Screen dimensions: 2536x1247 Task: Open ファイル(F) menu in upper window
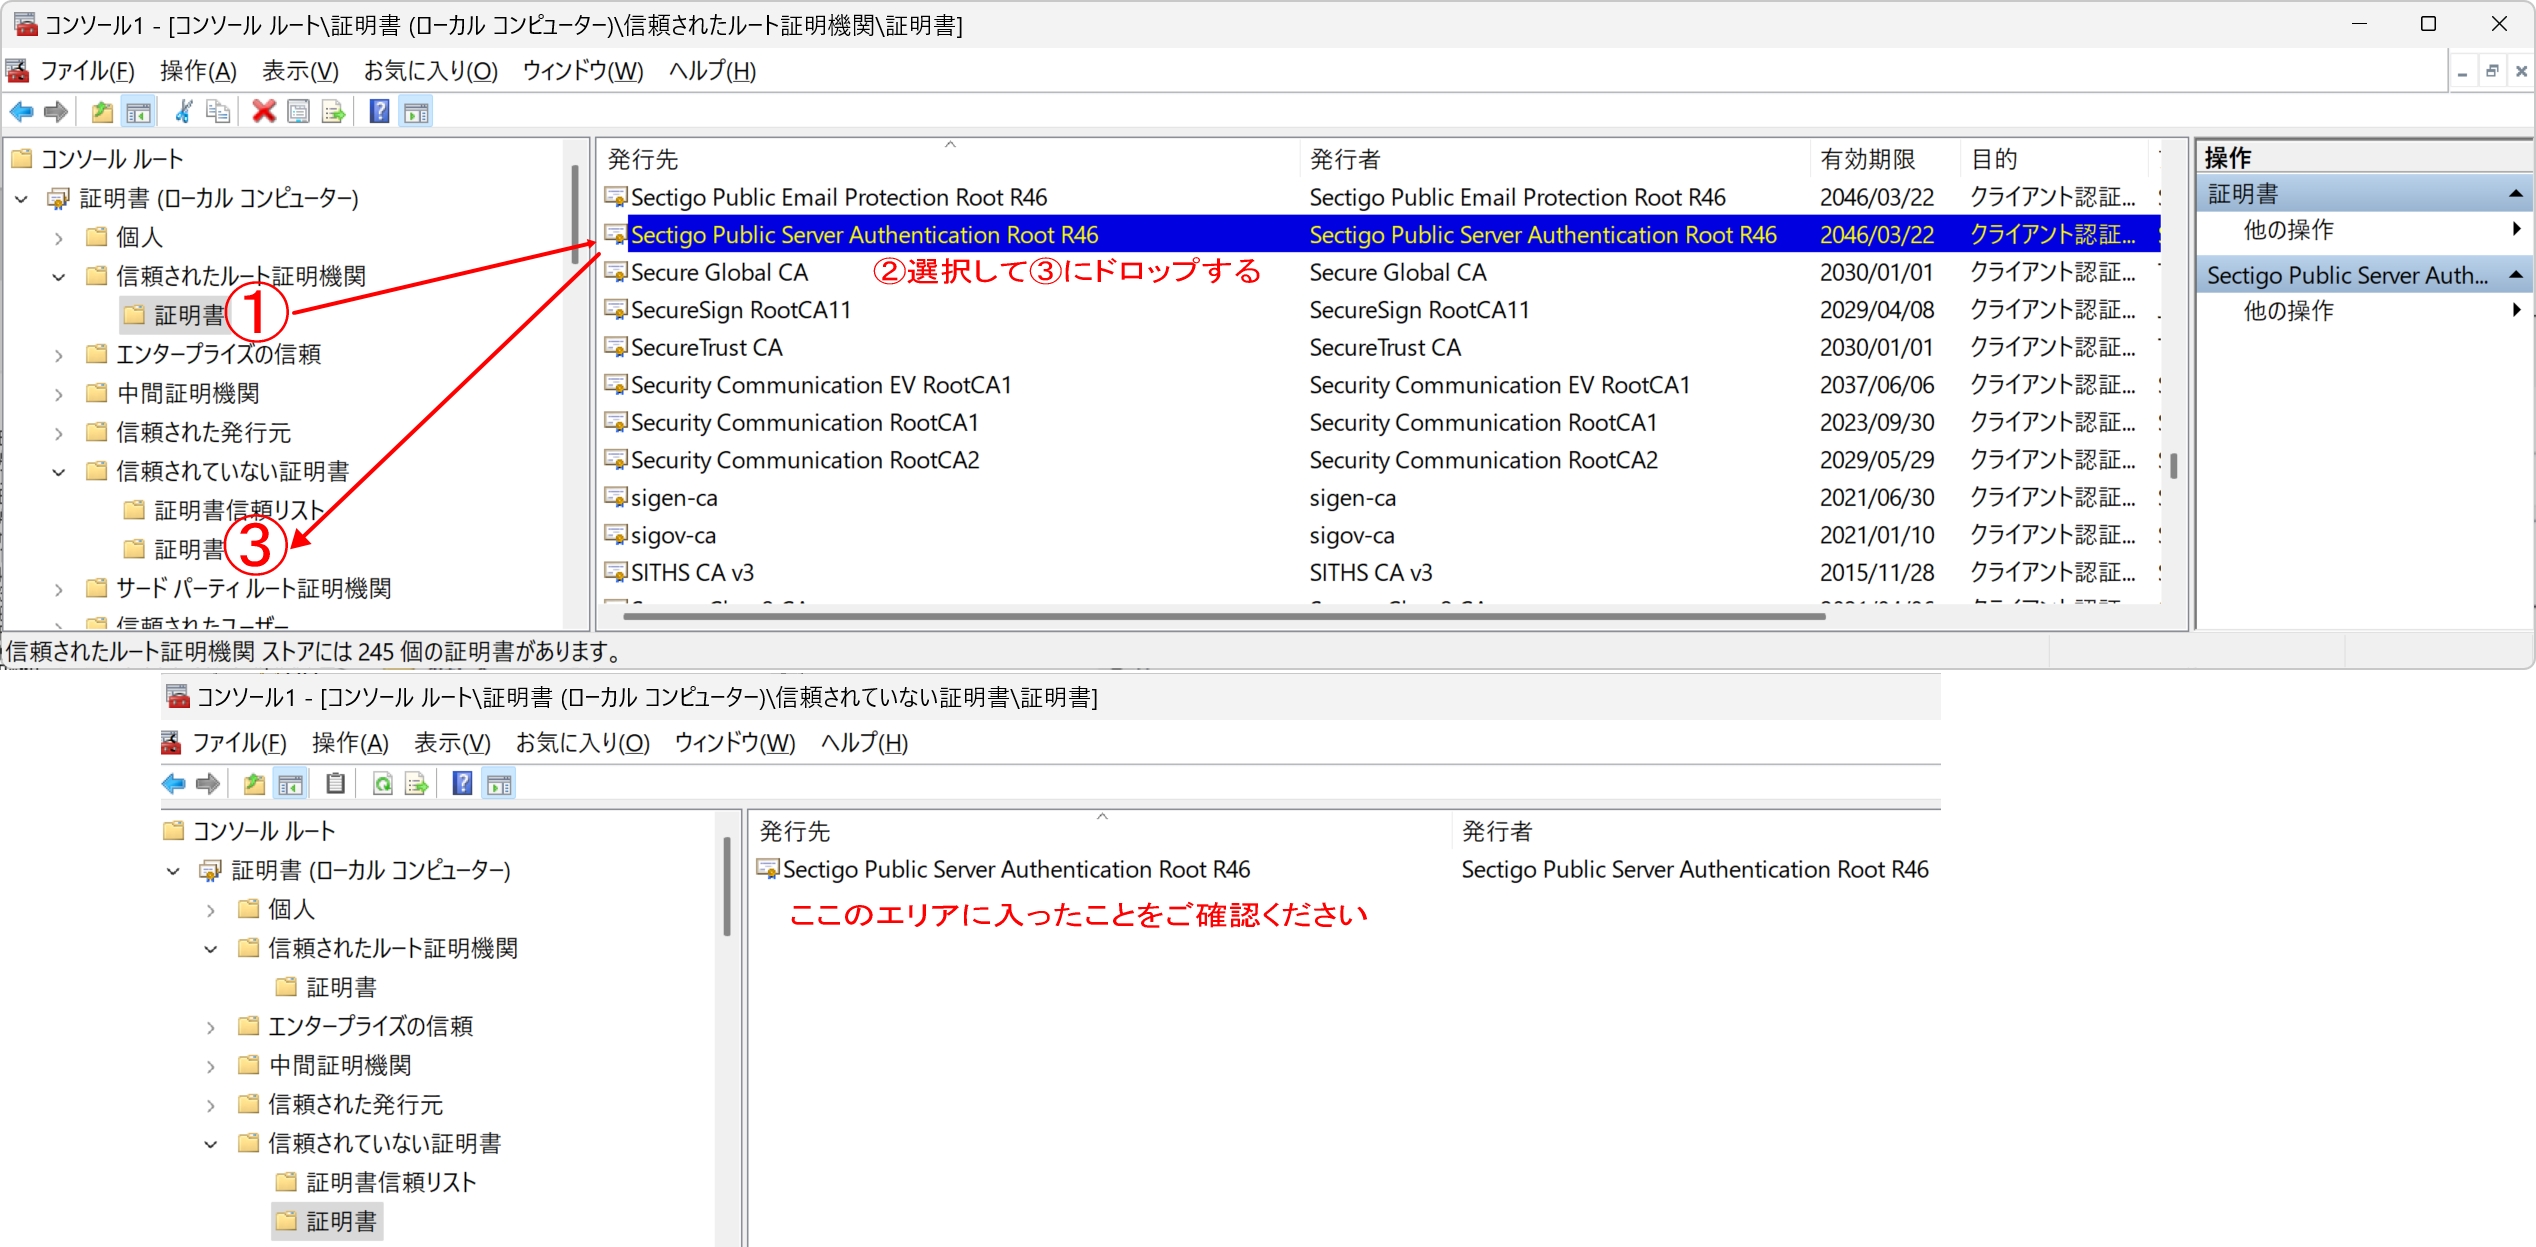tap(87, 71)
